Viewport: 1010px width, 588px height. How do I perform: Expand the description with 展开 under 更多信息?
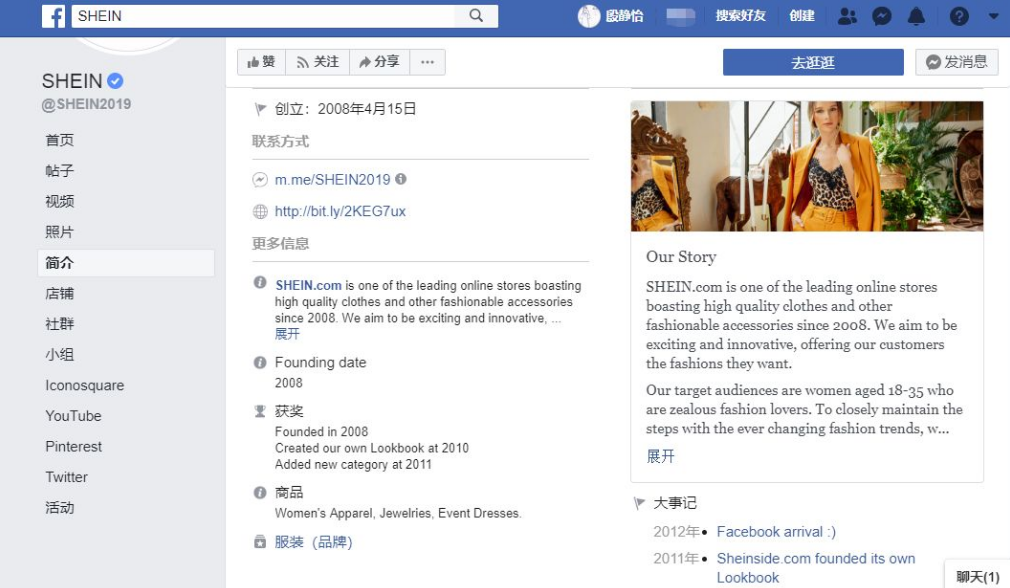pyautogui.click(x=287, y=334)
